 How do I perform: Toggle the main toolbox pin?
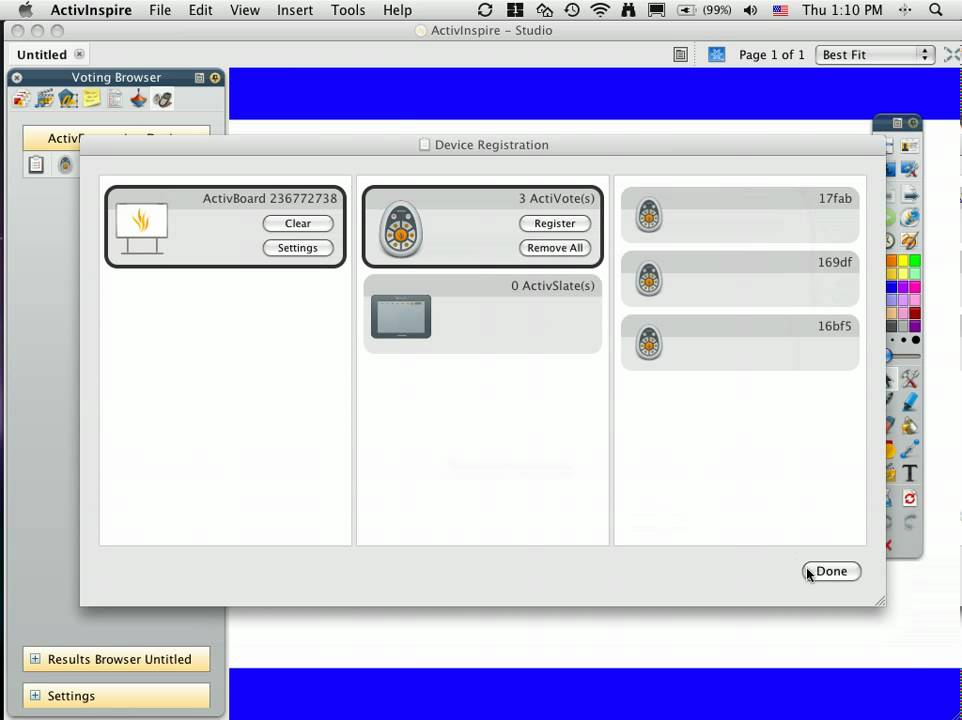click(x=913, y=123)
